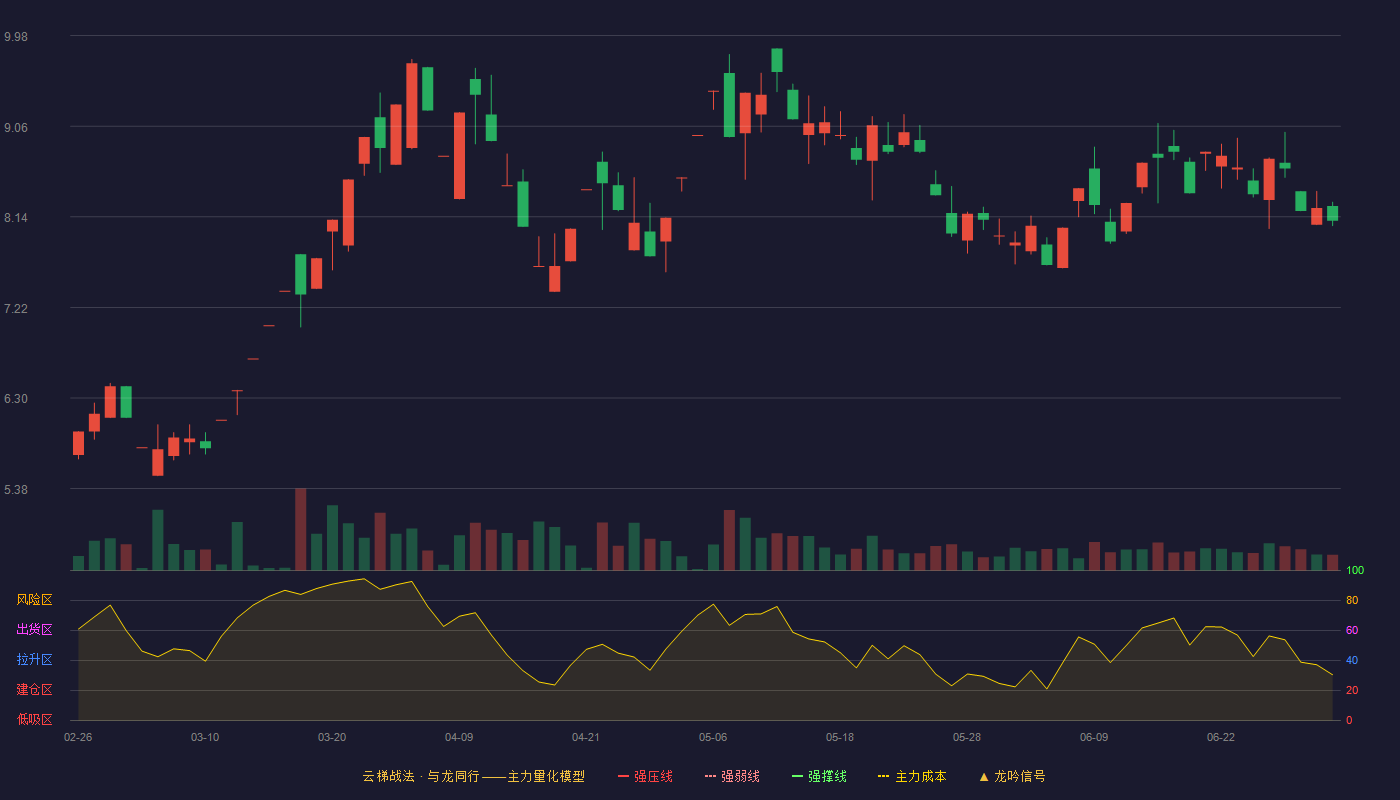
Task: Select the 建仓区 zone label
Action: [35, 690]
